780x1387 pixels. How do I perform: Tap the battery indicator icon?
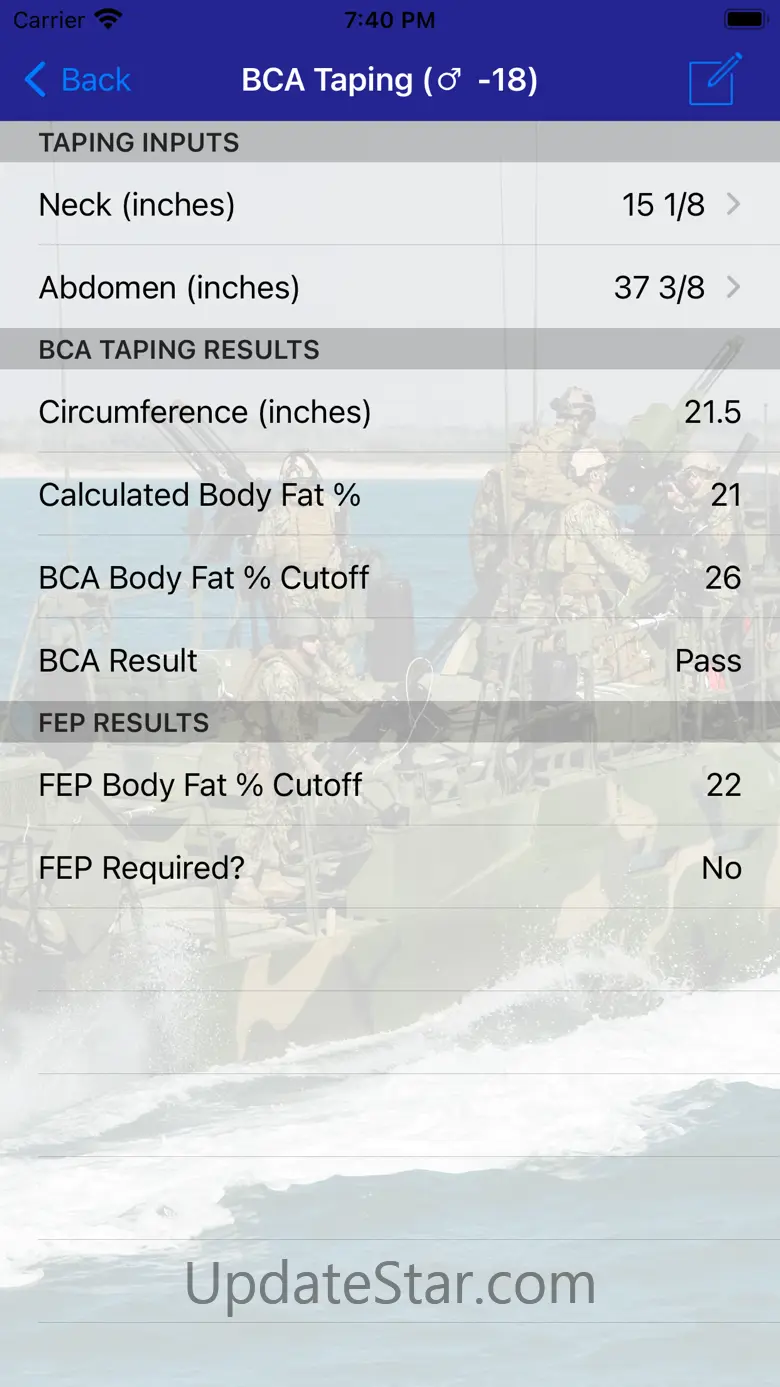click(745, 20)
